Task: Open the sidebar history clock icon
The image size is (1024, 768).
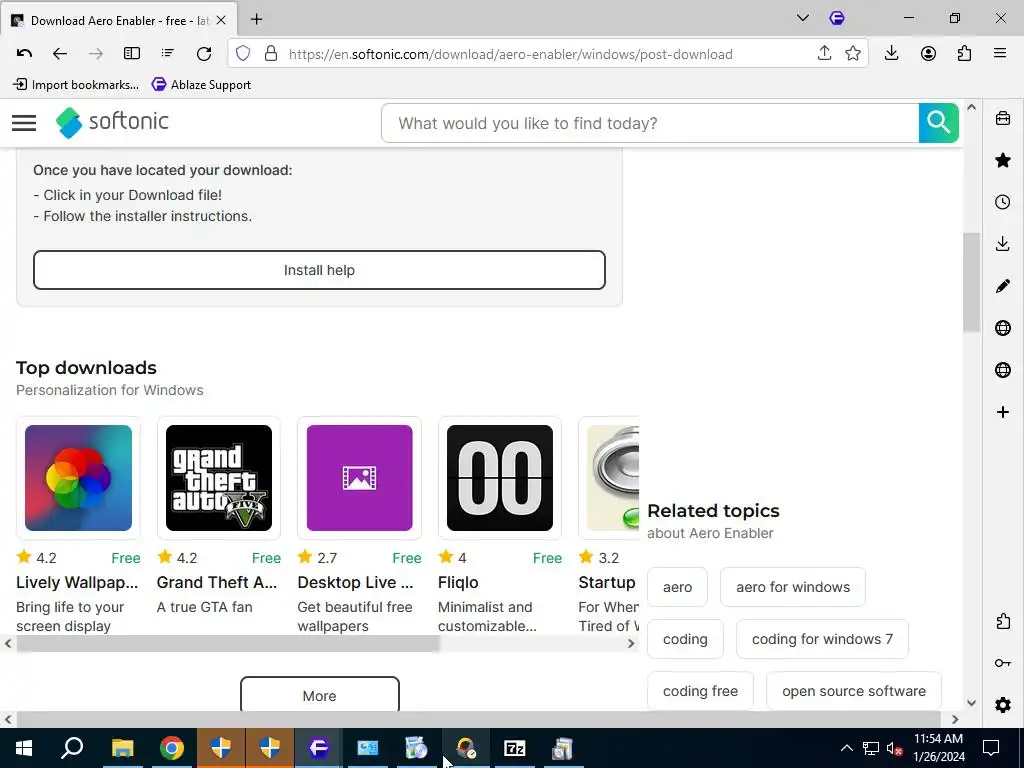Action: point(1002,202)
